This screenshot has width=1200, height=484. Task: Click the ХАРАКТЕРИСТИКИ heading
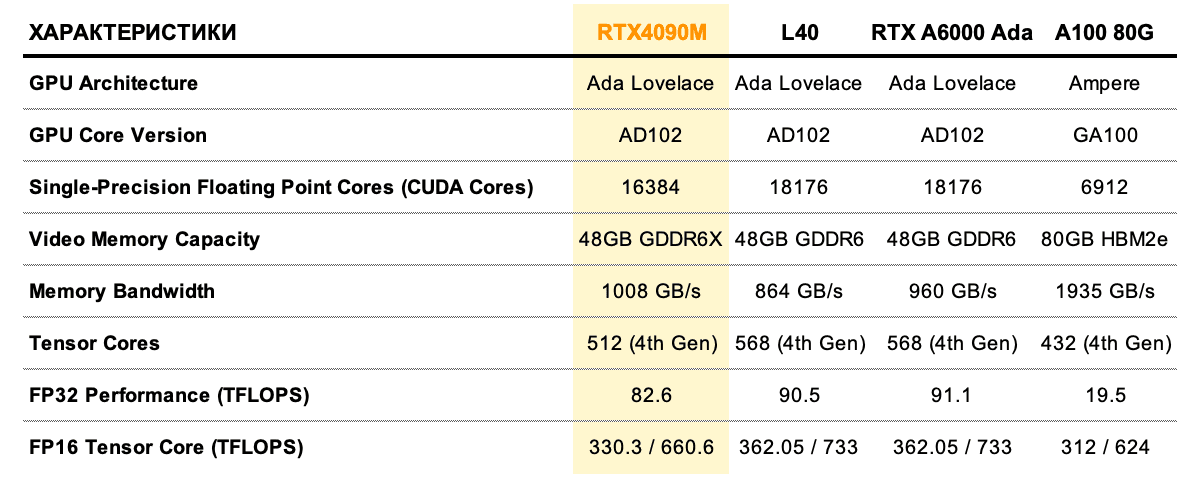133,32
